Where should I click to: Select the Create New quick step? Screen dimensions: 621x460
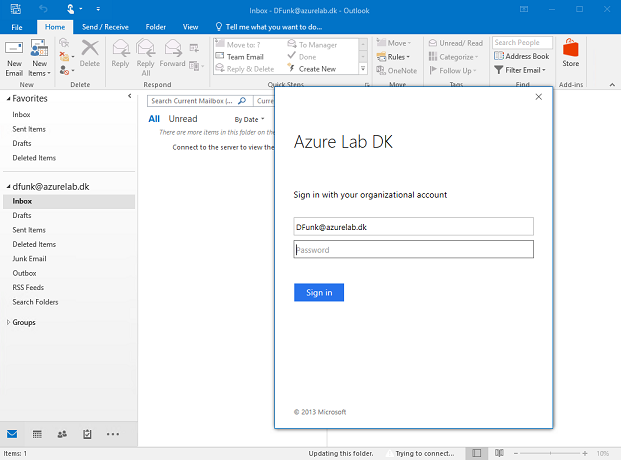[x=312, y=69]
